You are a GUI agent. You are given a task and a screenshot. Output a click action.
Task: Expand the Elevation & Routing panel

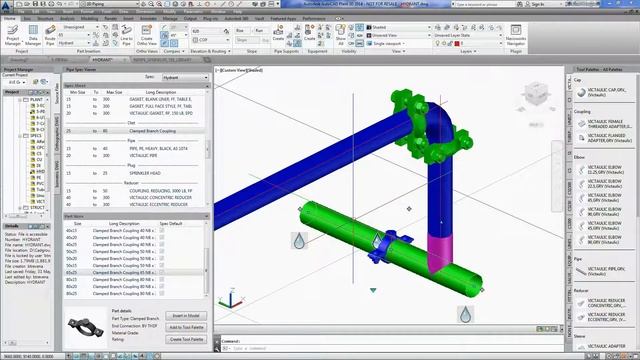point(211,51)
